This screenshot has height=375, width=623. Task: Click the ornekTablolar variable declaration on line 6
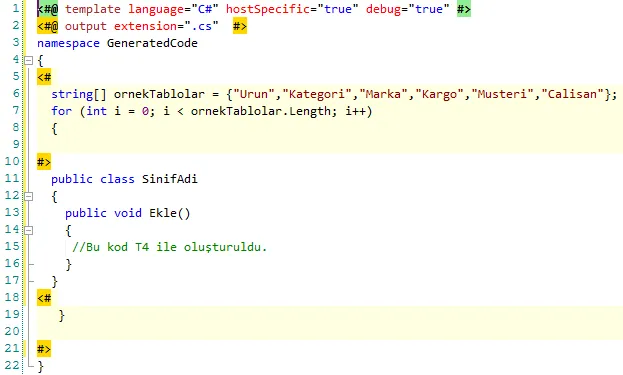(159, 94)
